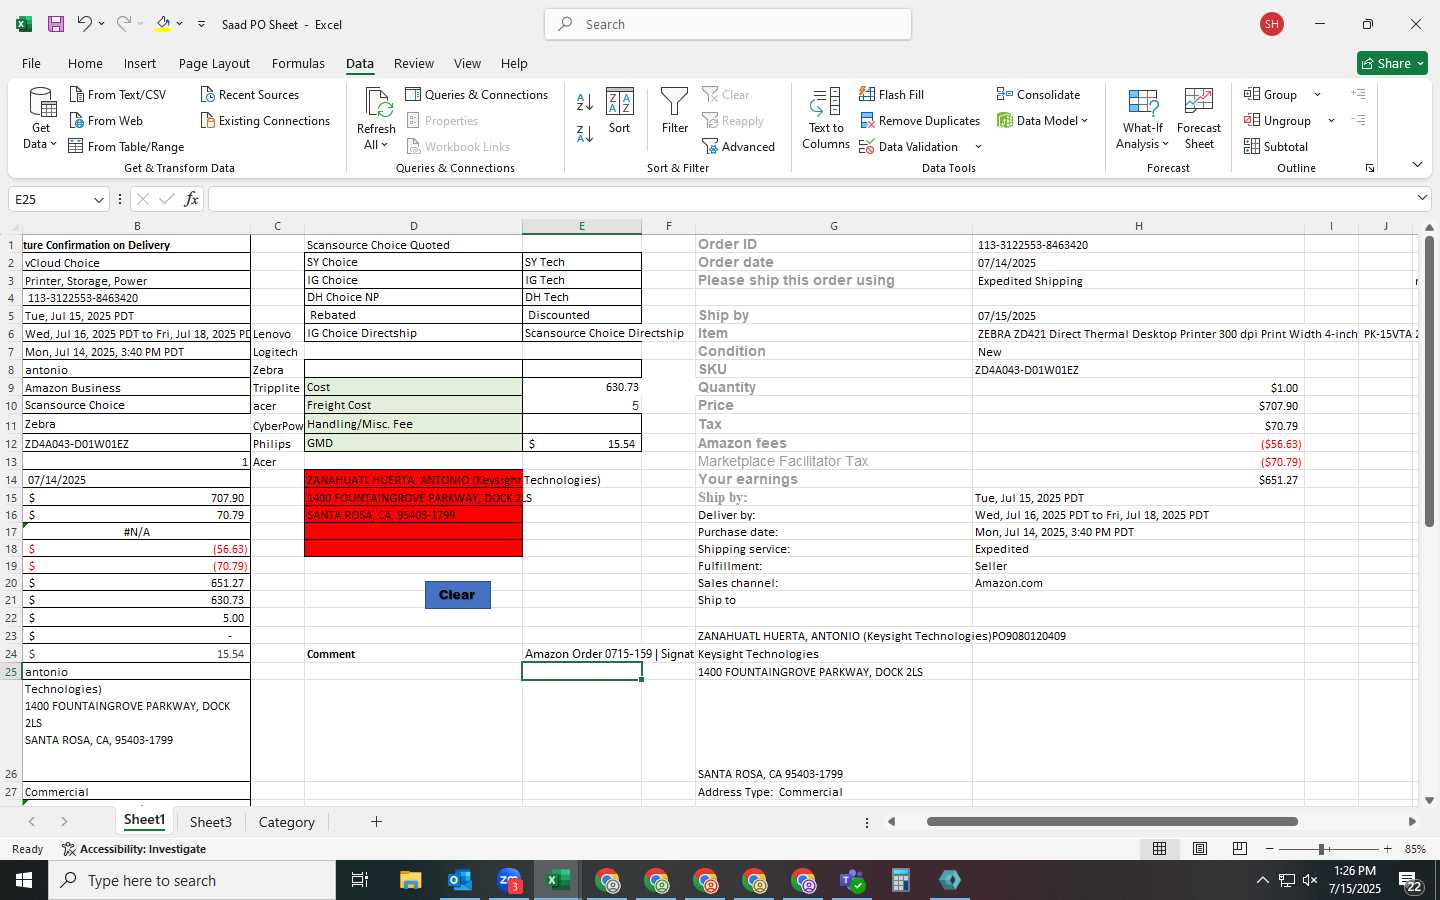Open Outline dialog launcher

tap(1370, 168)
